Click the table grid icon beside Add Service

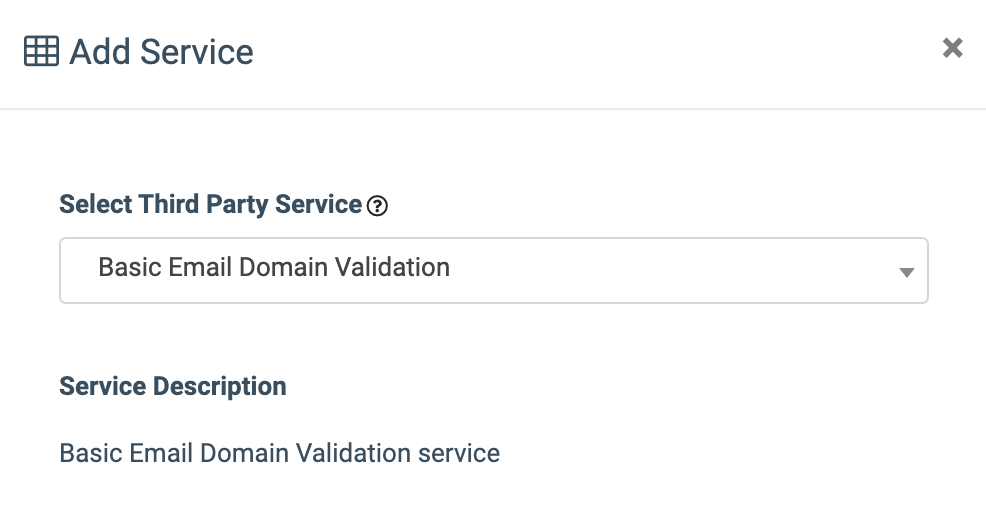click(42, 51)
